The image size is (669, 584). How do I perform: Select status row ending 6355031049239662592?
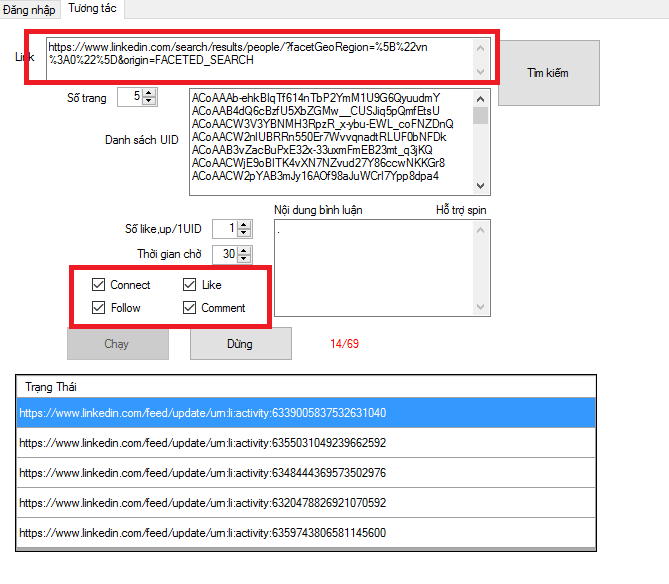point(306,443)
